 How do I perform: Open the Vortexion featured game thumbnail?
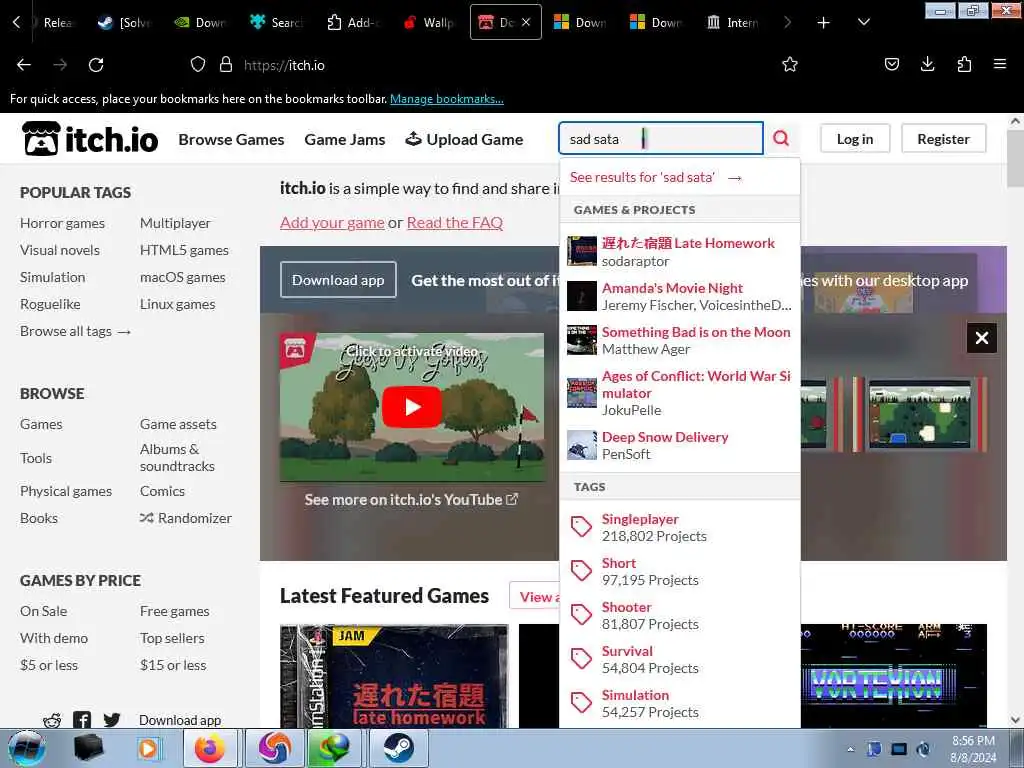click(x=893, y=676)
